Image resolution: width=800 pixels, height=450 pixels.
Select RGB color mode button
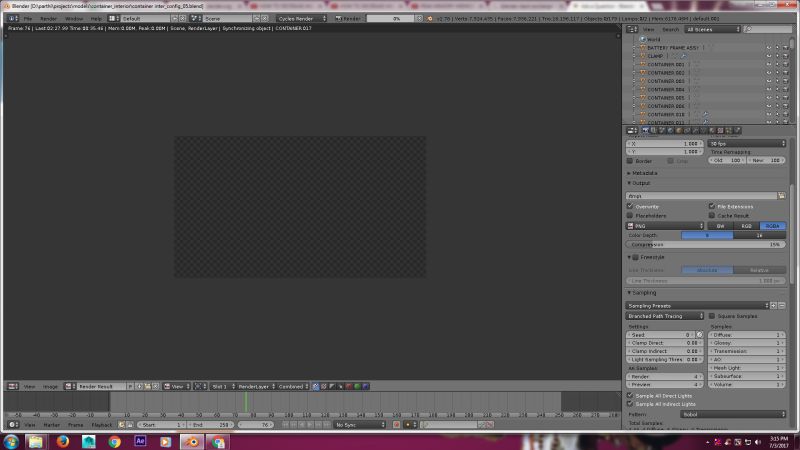pos(746,226)
